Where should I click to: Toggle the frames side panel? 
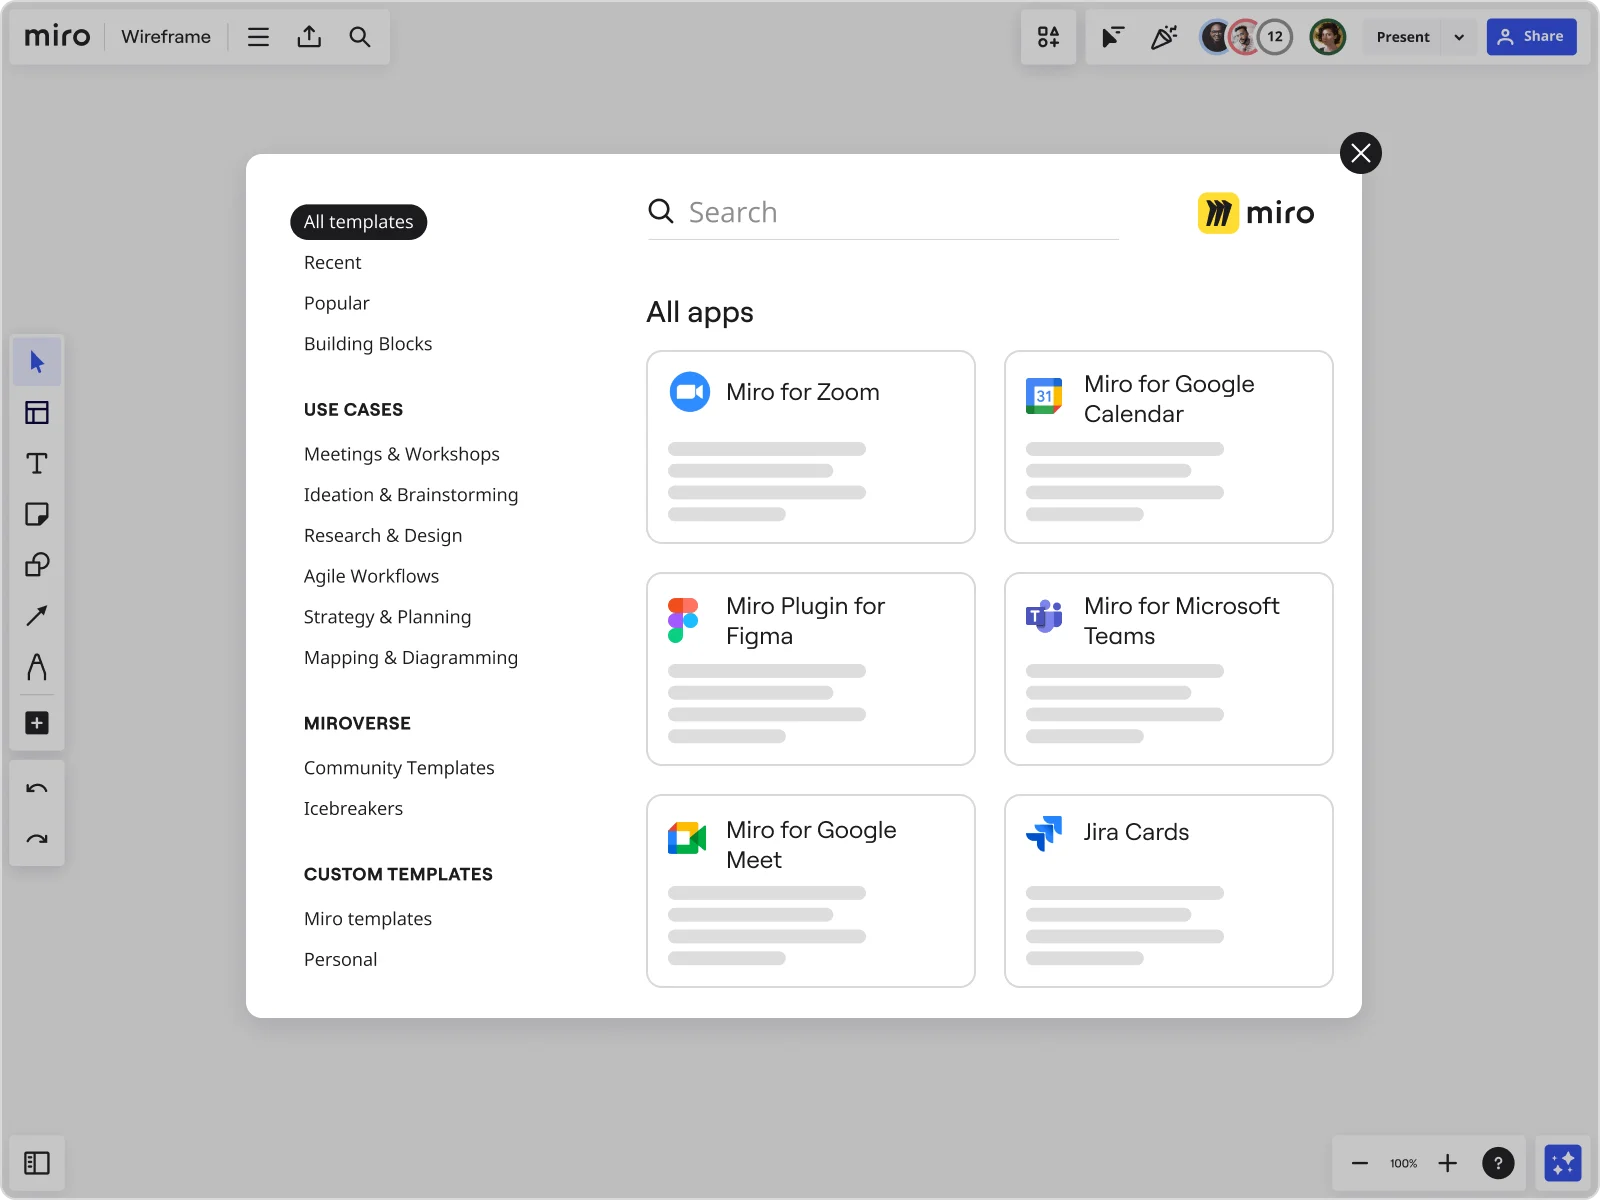(37, 1163)
